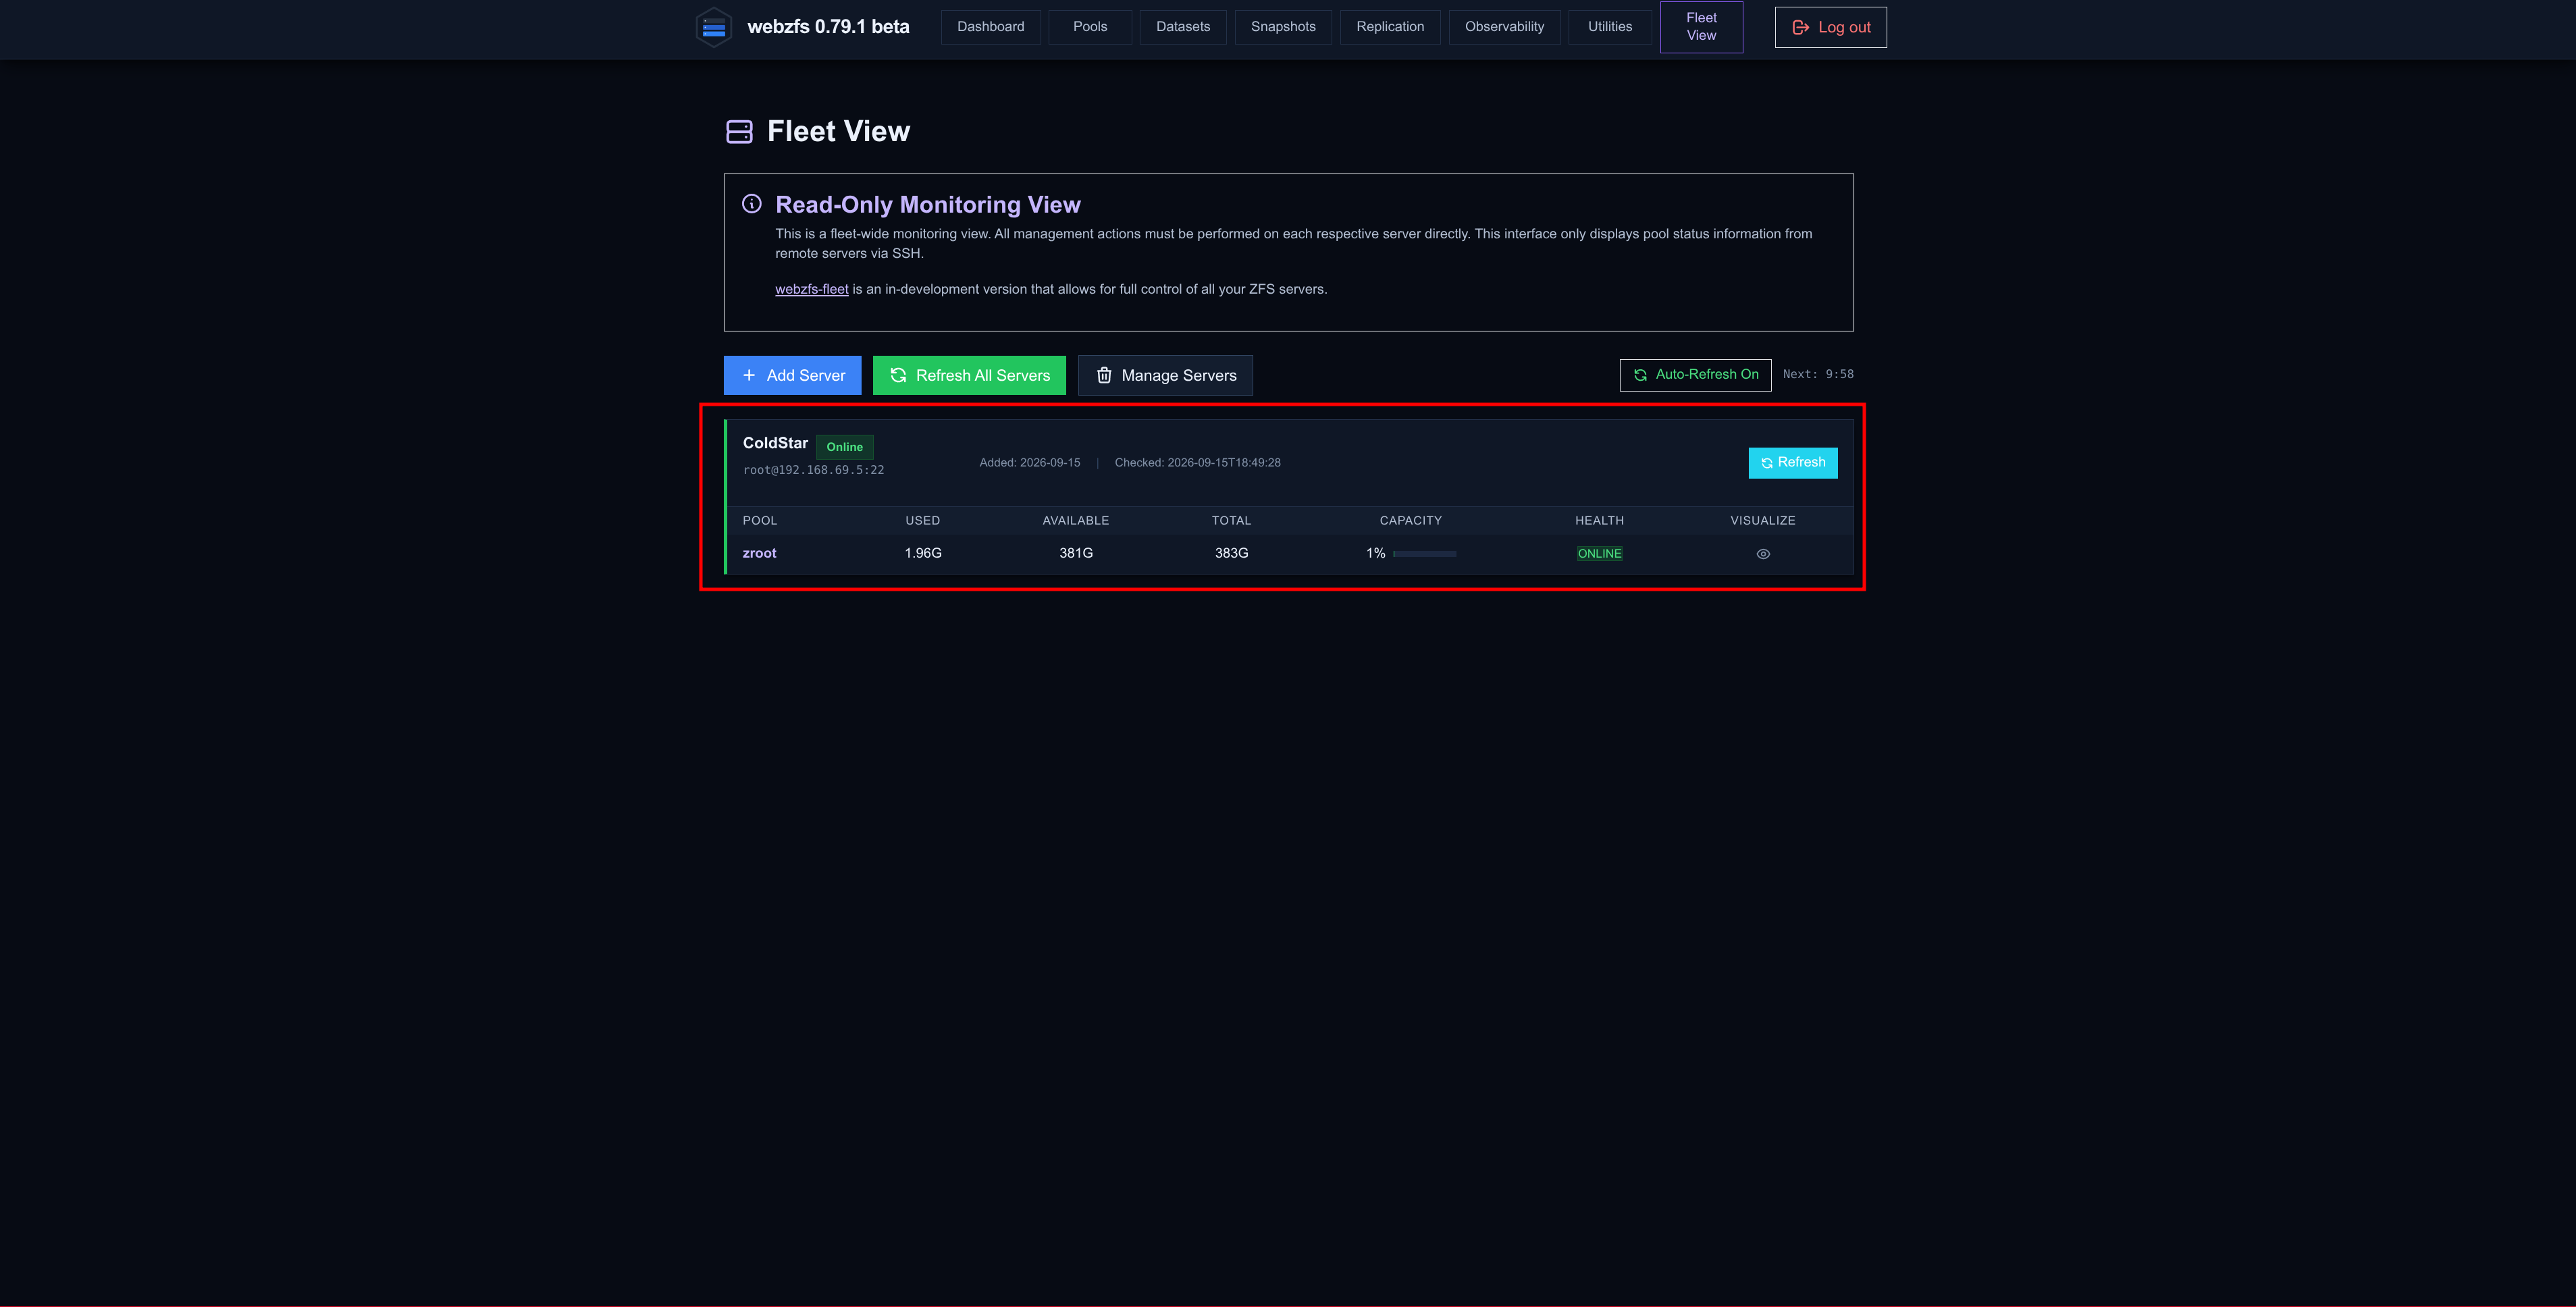This screenshot has height=1307, width=2576.
Task: Open the Dashboard nav item
Action: click(x=990, y=27)
